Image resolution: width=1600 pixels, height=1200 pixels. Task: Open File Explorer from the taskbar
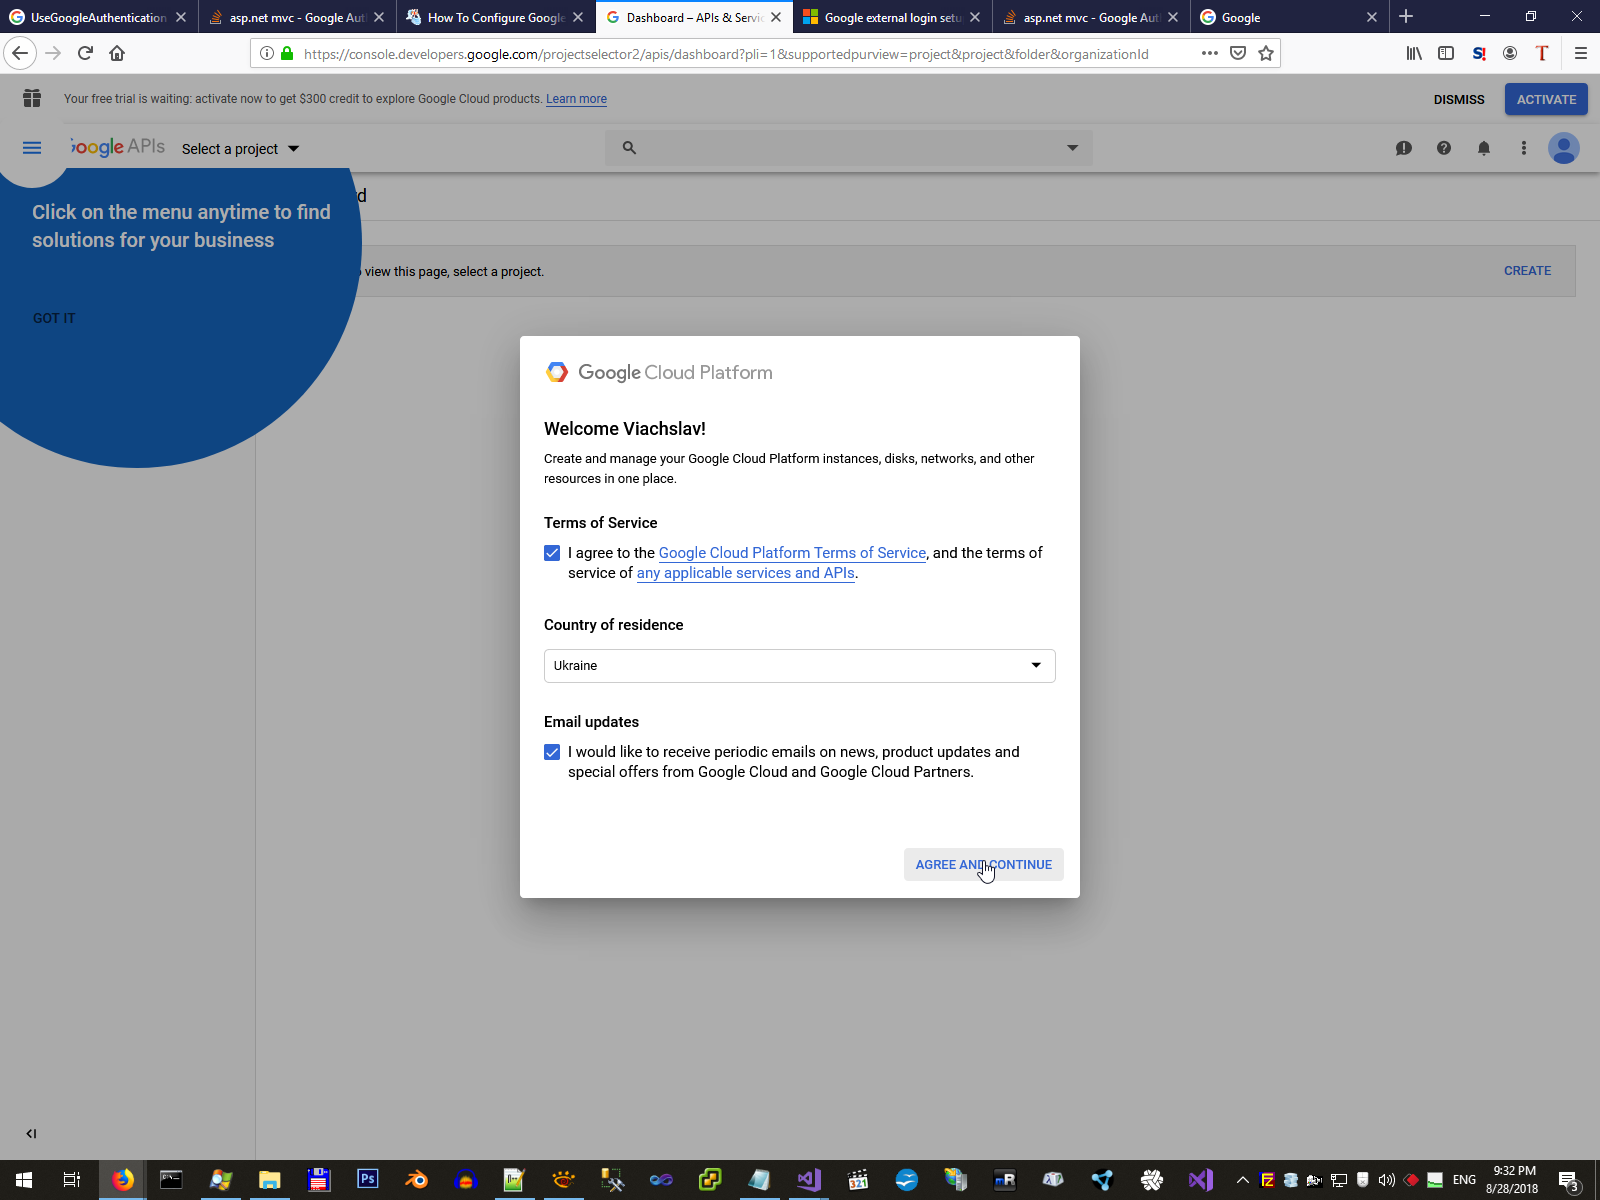(270, 1180)
